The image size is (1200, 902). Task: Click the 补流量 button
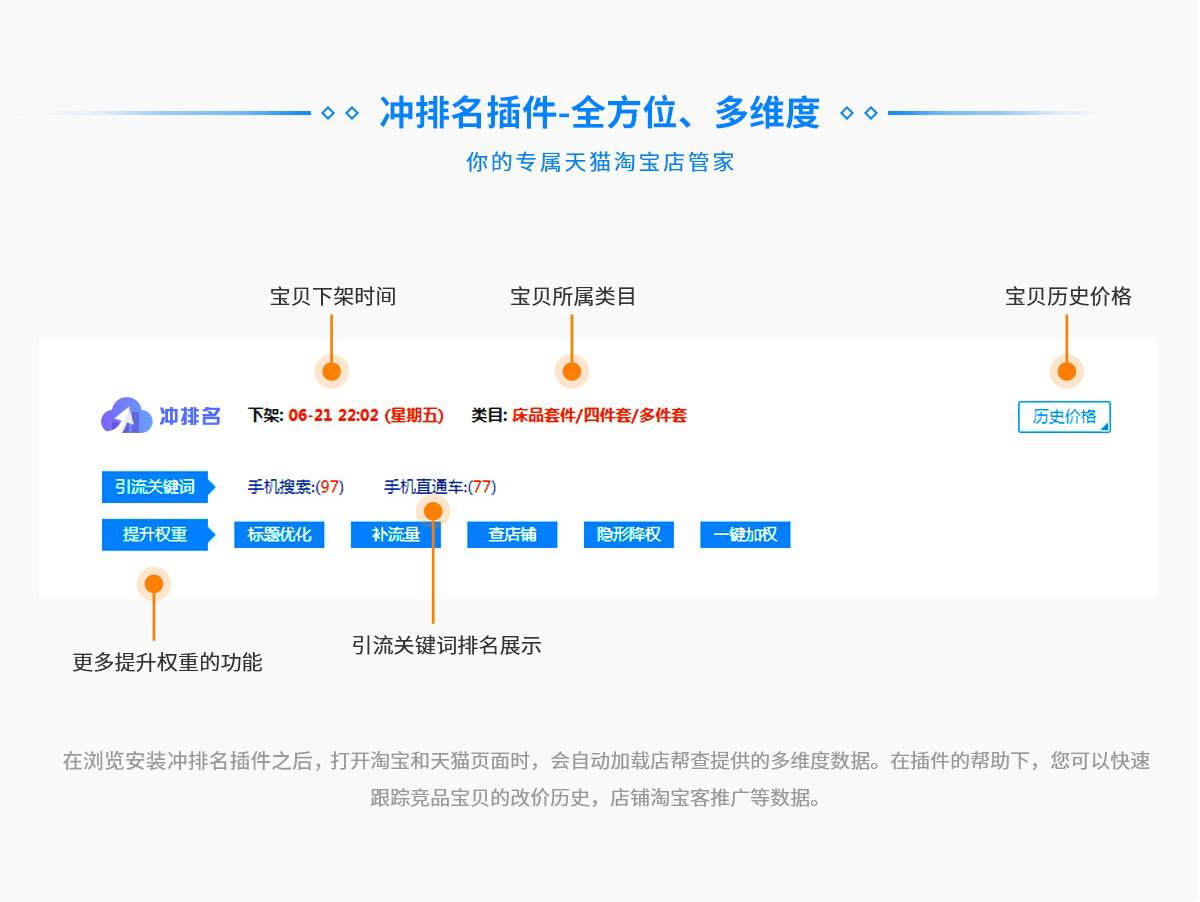click(396, 535)
